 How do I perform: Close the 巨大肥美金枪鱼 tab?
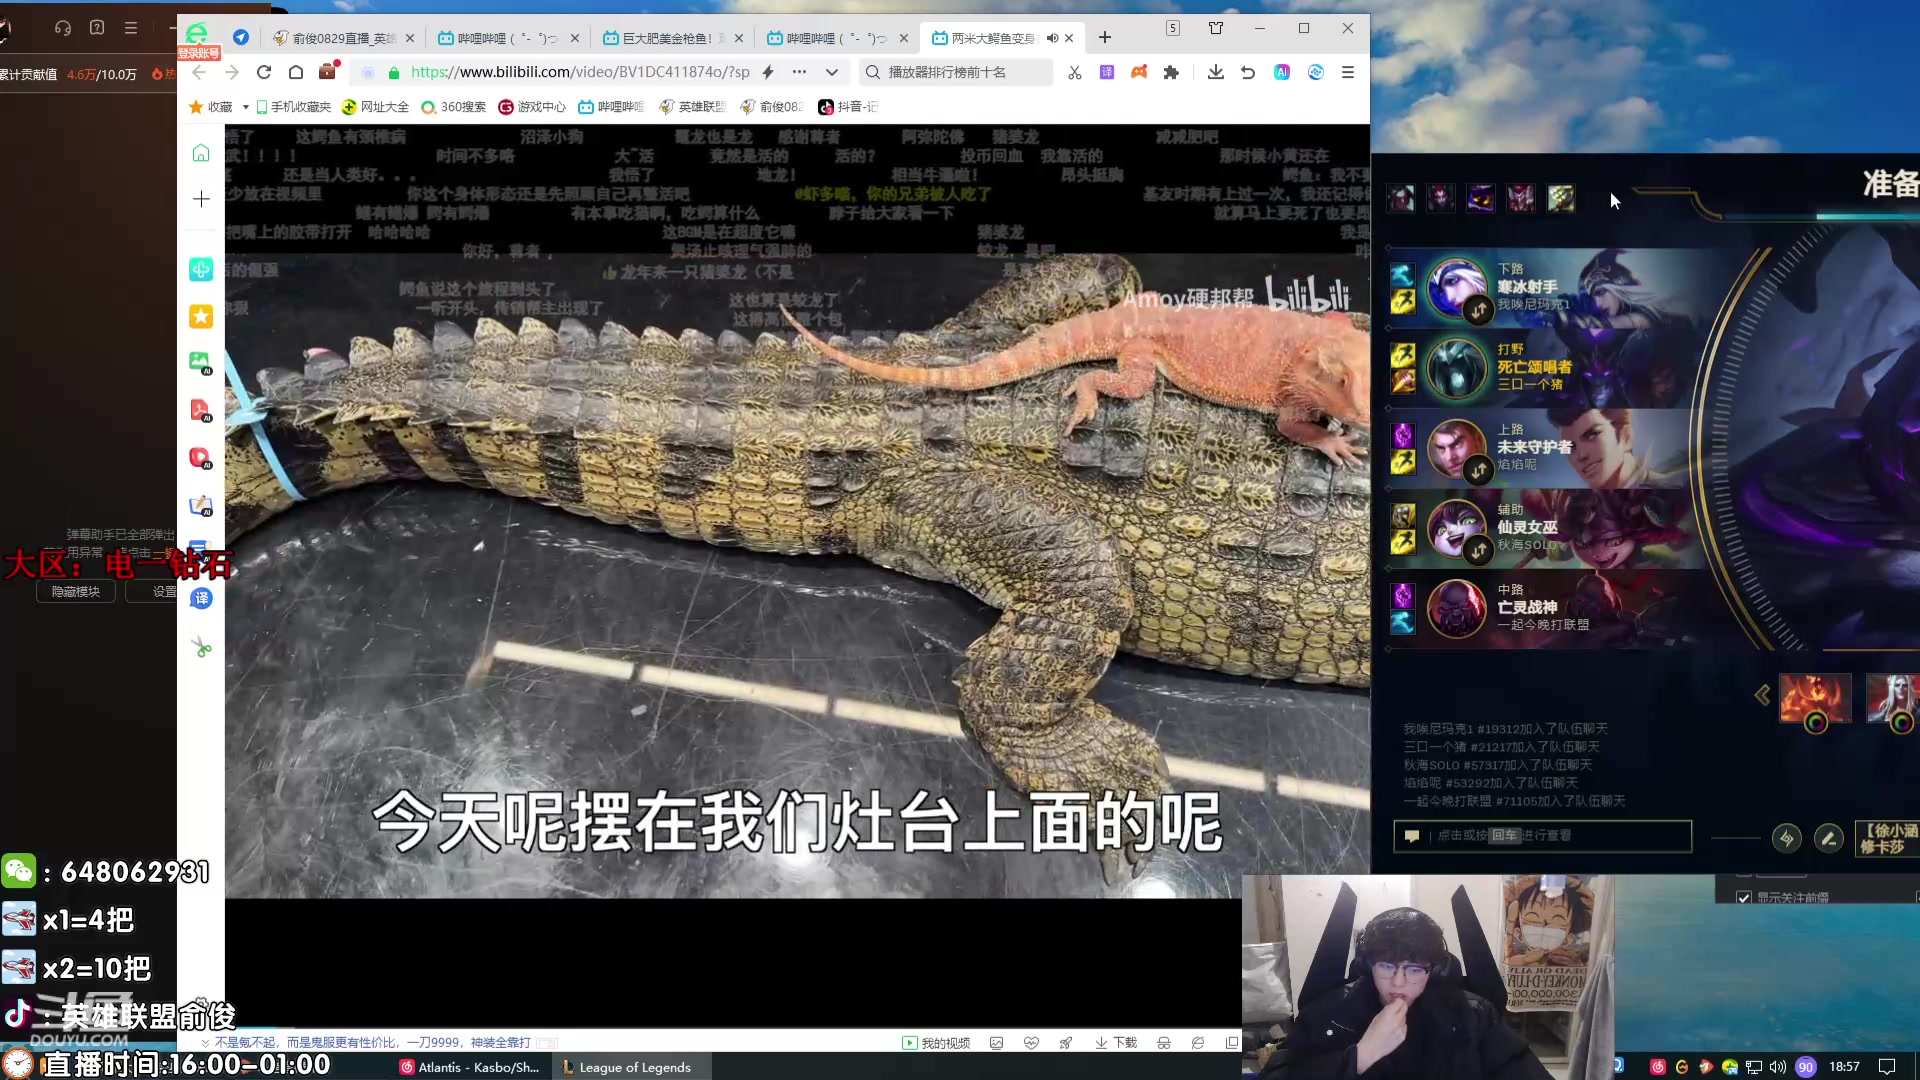(739, 38)
